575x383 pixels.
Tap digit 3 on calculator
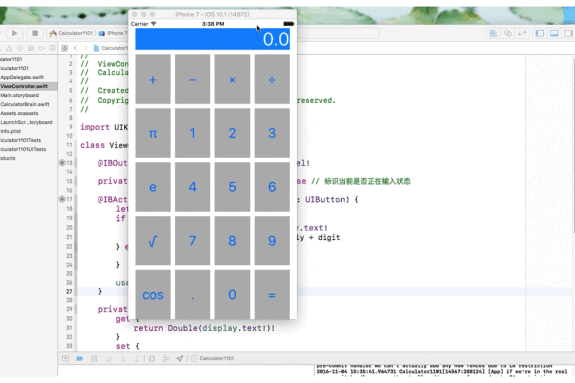point(272,133)
